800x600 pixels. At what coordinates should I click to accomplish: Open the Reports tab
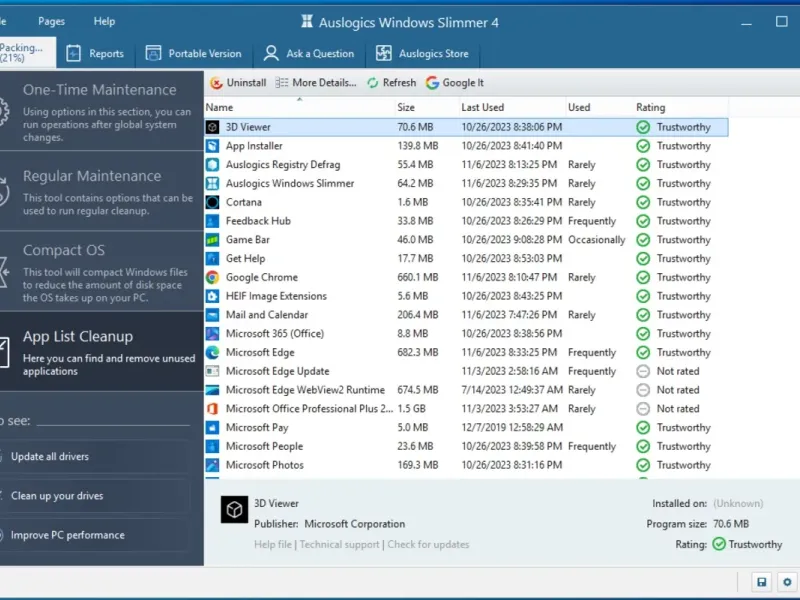tap(96, 54)
